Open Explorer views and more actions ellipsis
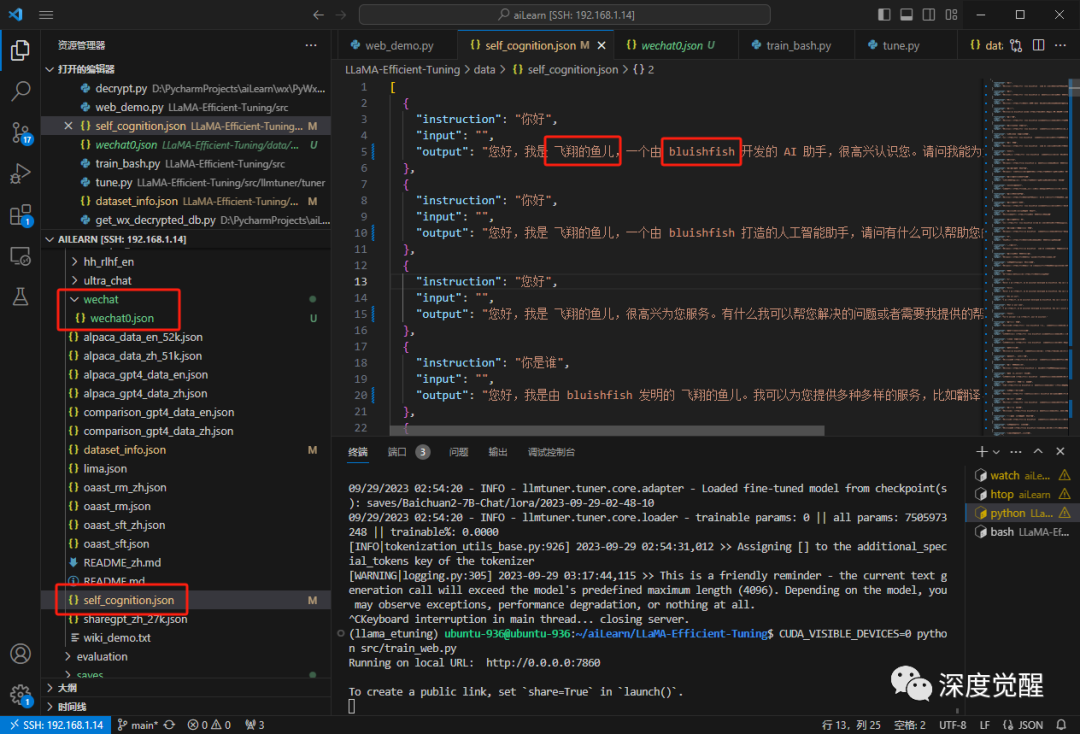The height and width of the screenshot is (734, 1080). 311,45
